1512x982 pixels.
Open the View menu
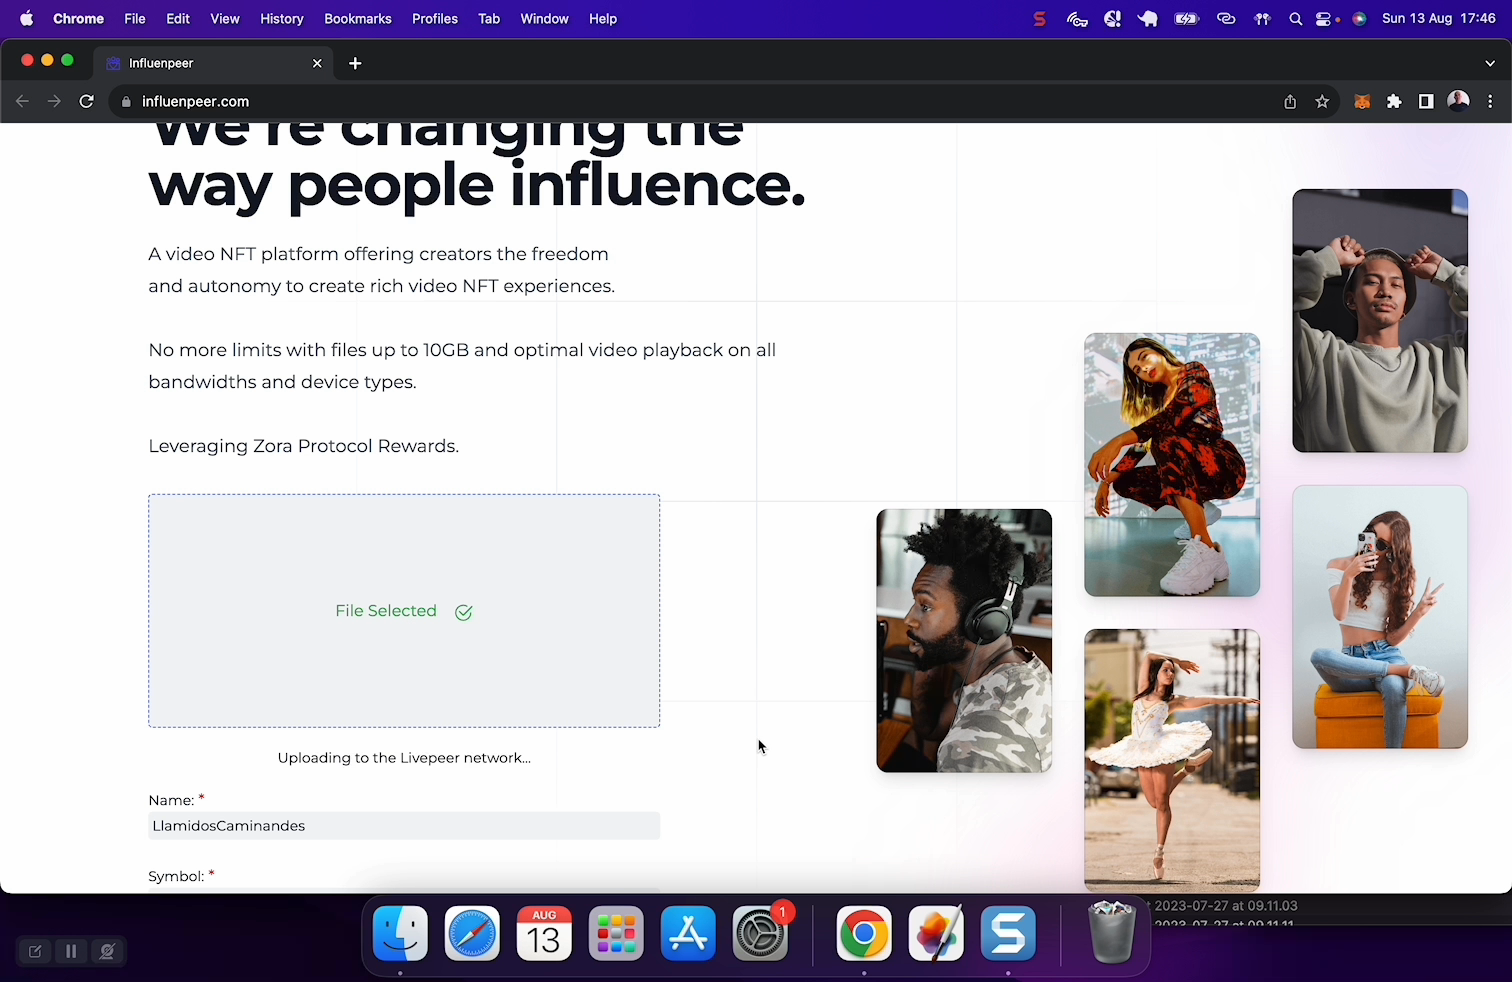[x=225, y=19]
